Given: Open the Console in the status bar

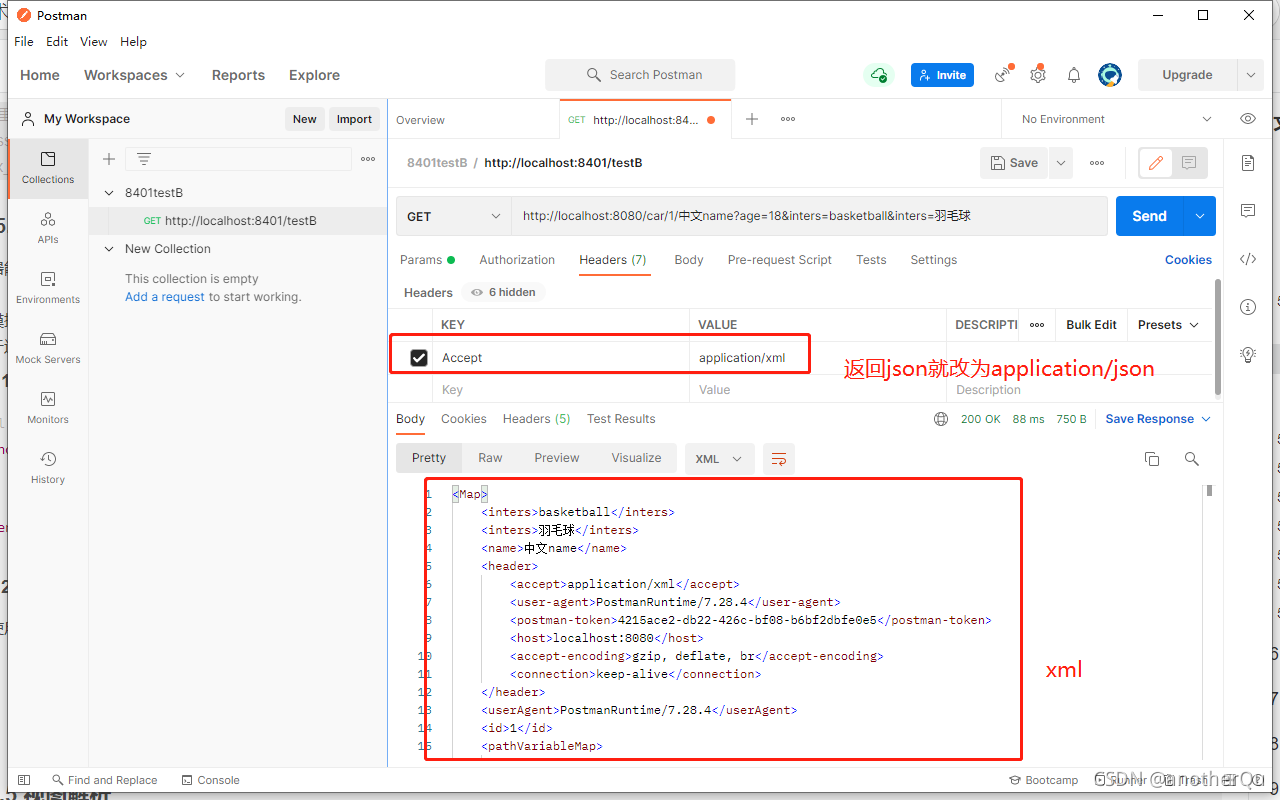Looking at the screenshot, I should [211, 780].
